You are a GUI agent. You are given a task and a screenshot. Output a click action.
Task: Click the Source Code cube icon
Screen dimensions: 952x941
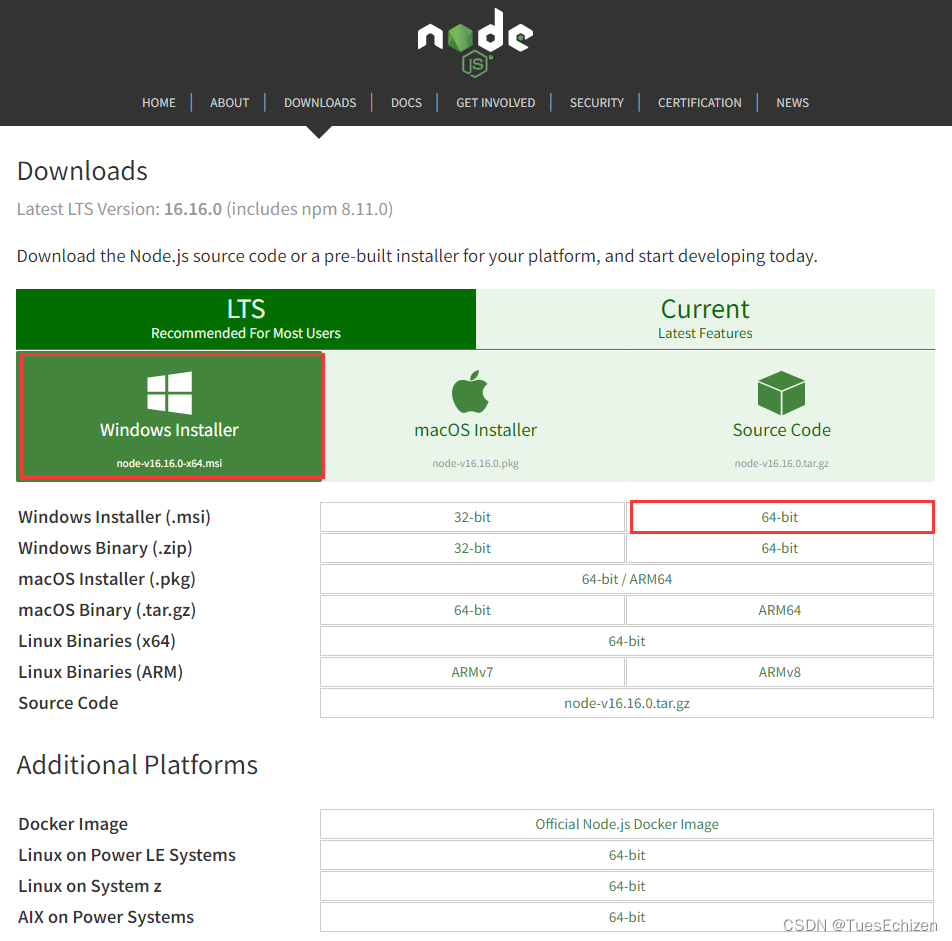point(781,393)
